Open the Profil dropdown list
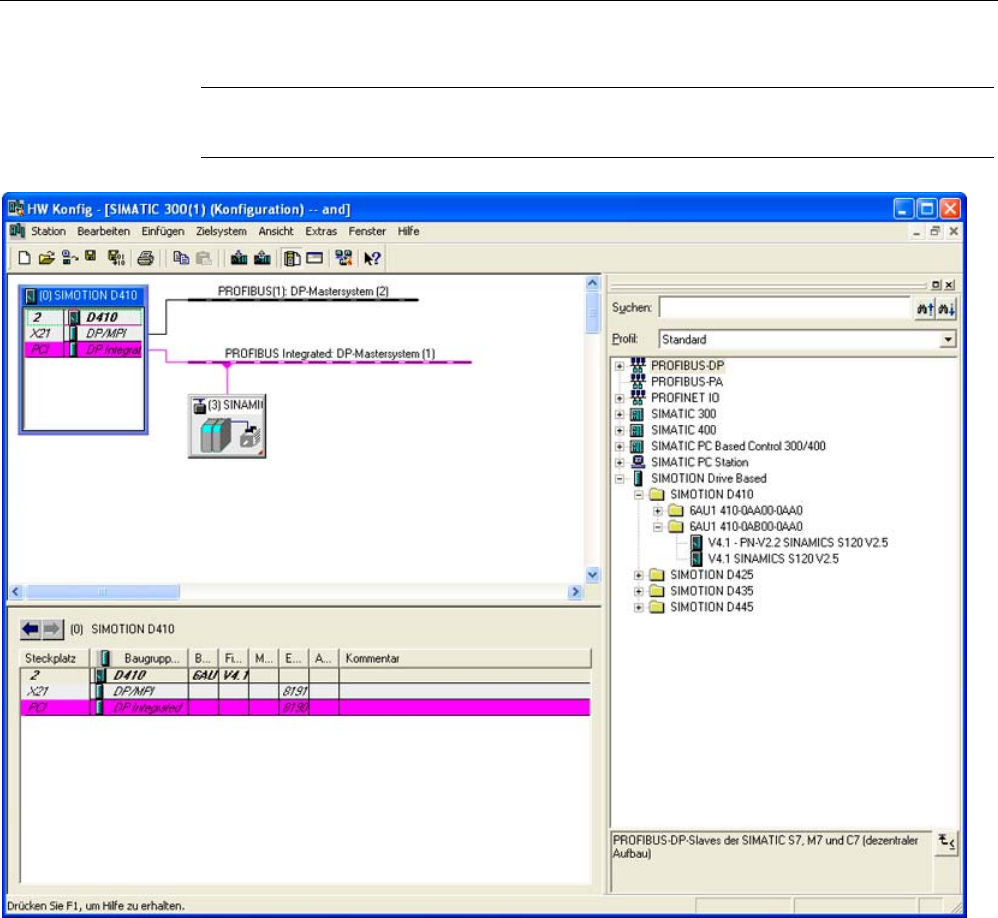 point(948,339)
